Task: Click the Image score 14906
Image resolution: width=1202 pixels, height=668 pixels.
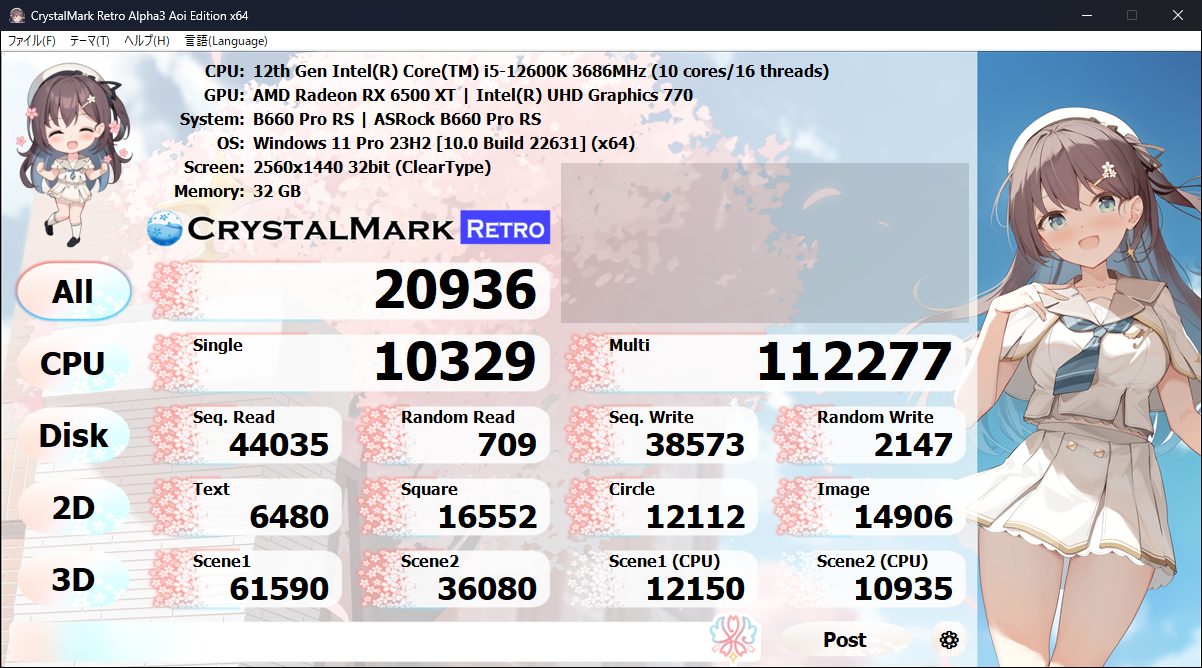Action: (903, 517)
